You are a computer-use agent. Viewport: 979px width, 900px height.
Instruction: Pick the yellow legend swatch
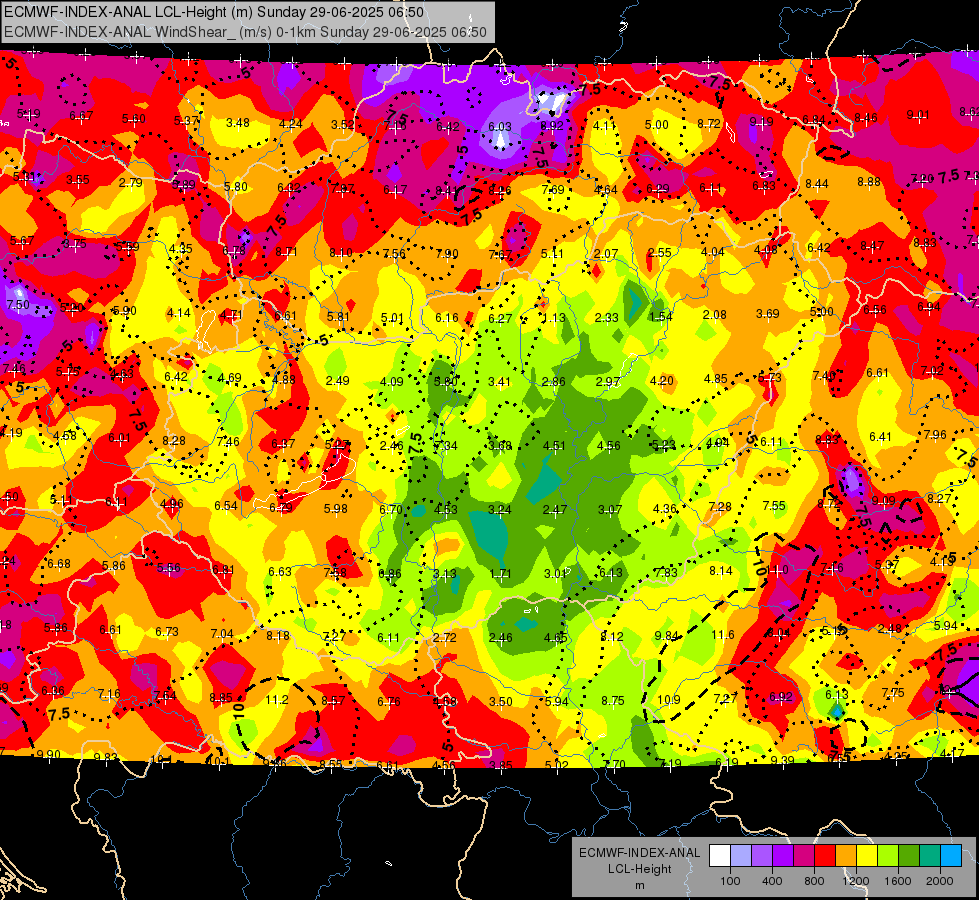[x=867, y=856]
